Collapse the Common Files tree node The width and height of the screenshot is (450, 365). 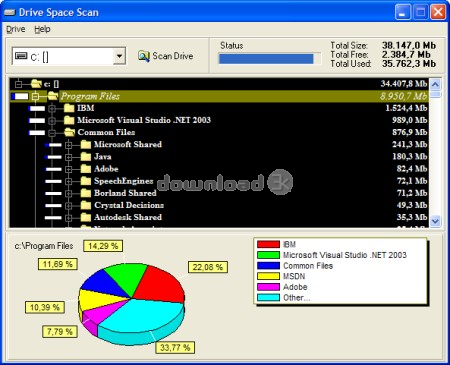(x=52, y=133)
